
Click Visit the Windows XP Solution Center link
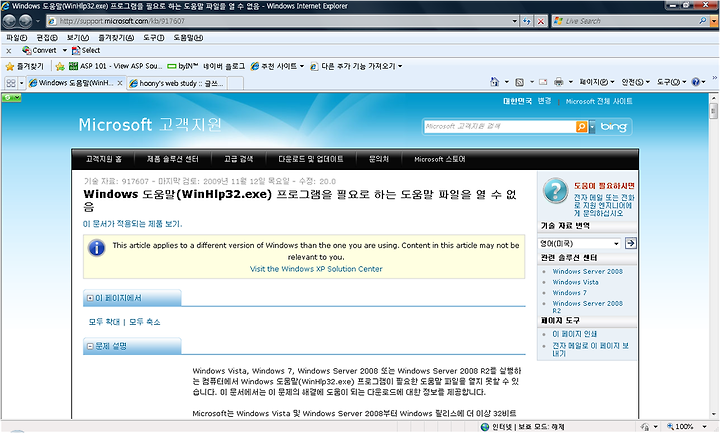316,269
